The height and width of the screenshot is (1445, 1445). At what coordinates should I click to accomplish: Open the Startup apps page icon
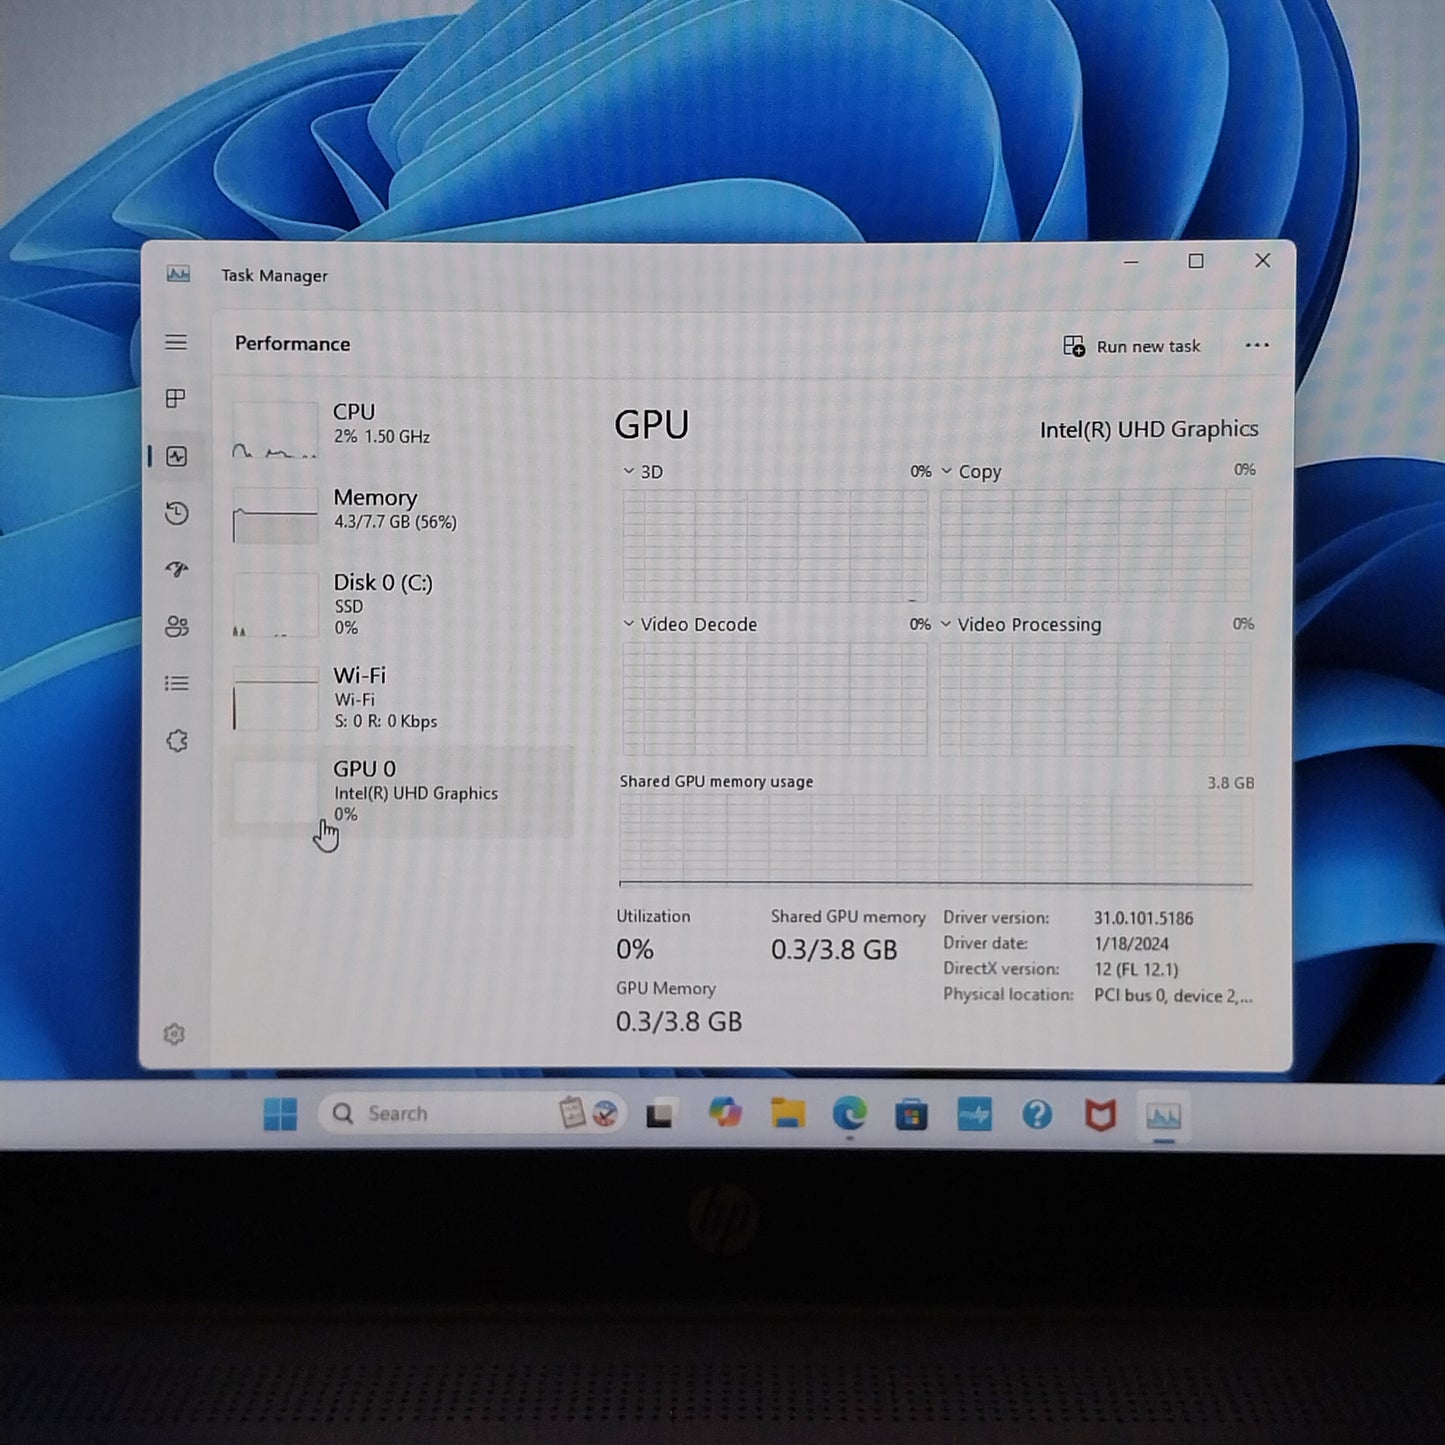pos(177,570)
